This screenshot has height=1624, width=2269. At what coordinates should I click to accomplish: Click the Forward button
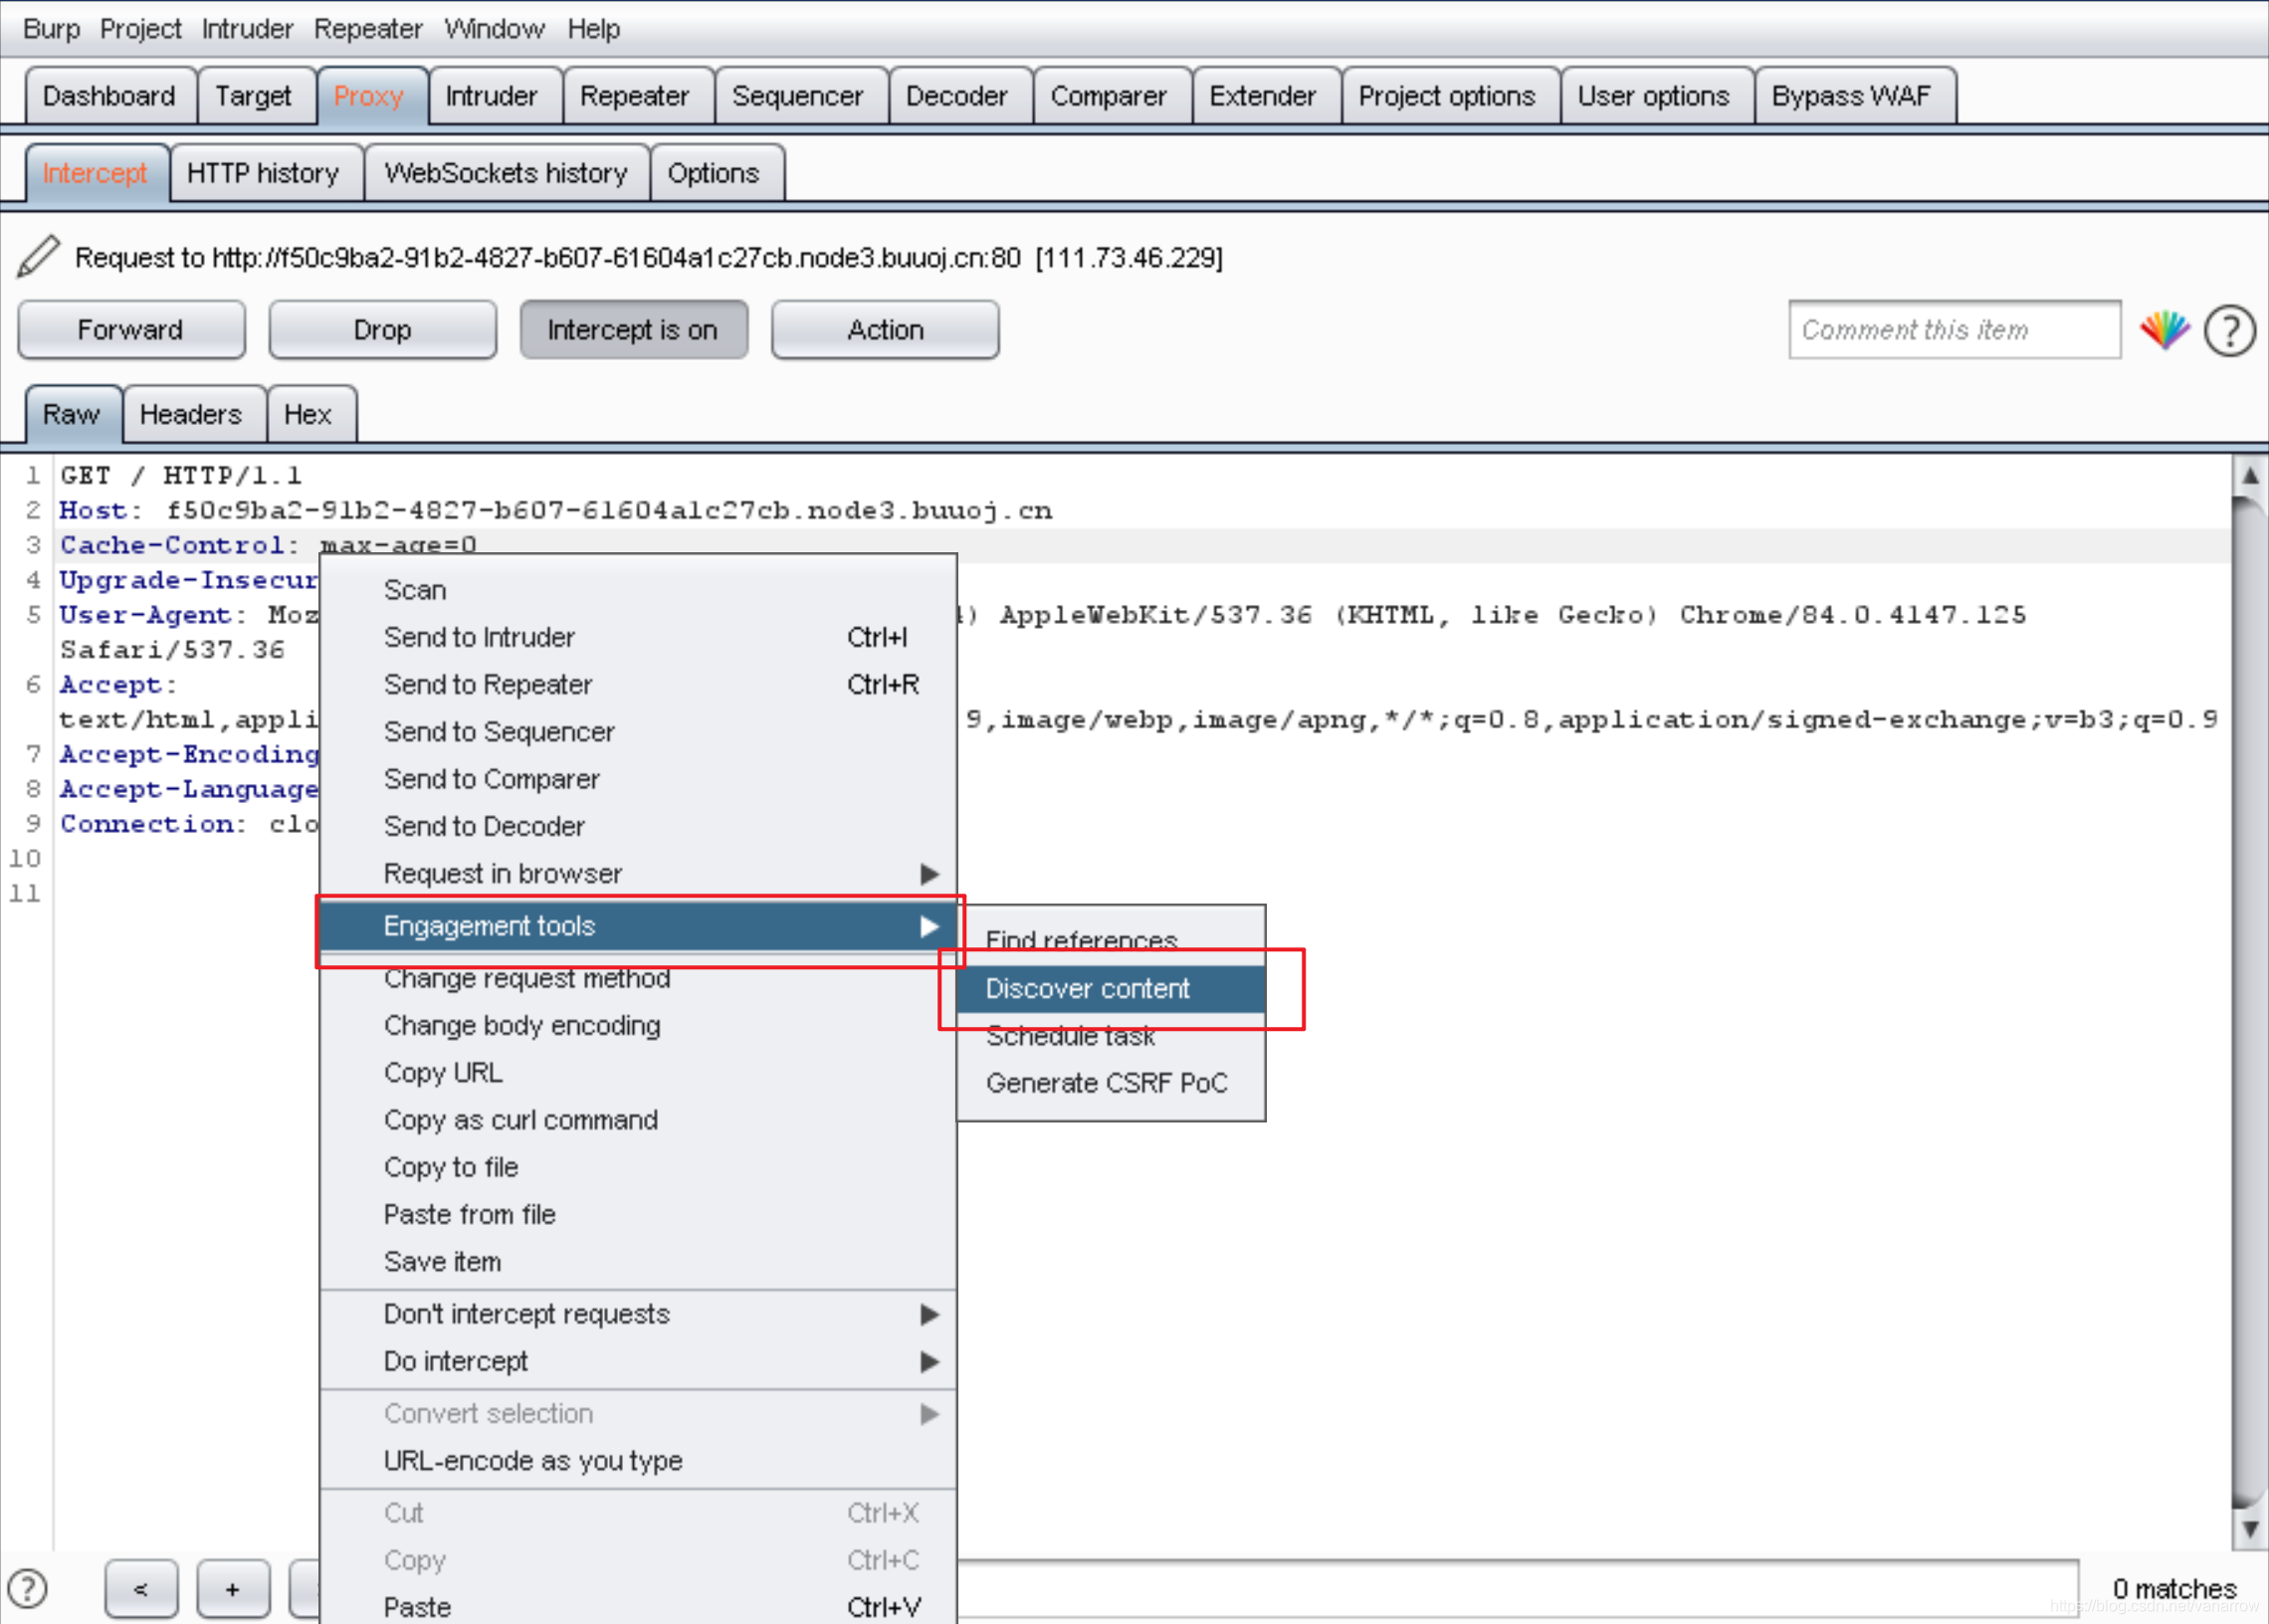131,330
